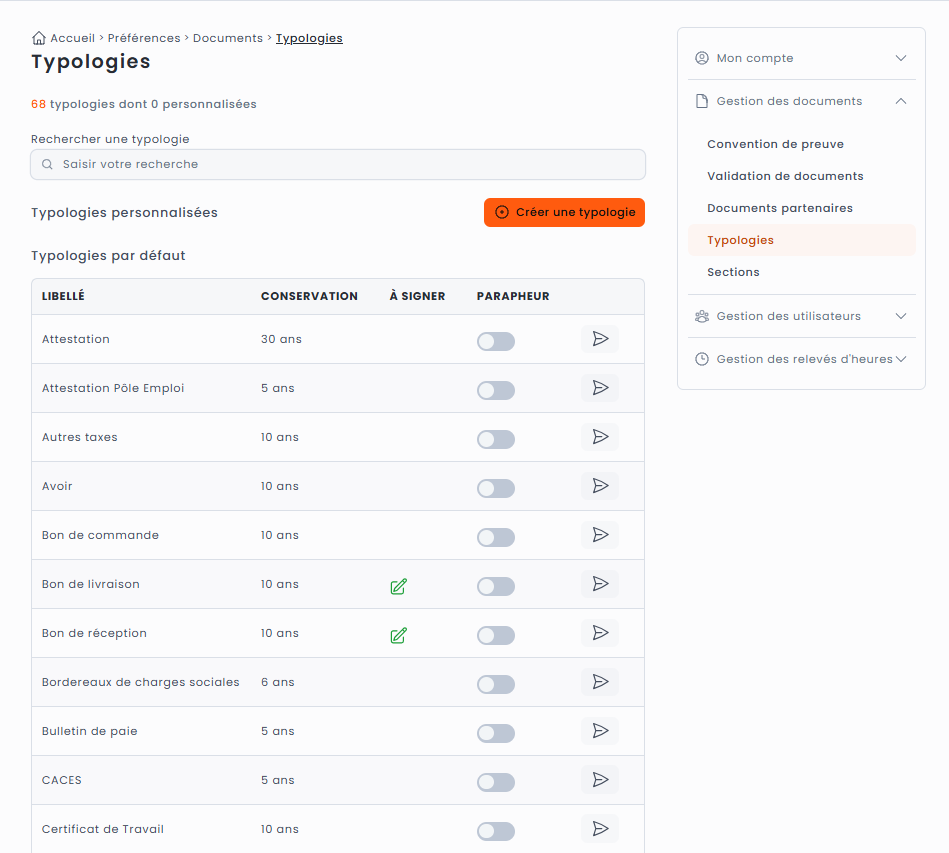The height and width of the screenshot is (853, 949).
Task: Click the send icon for Bulletin de paie
Action: (600, 731)
